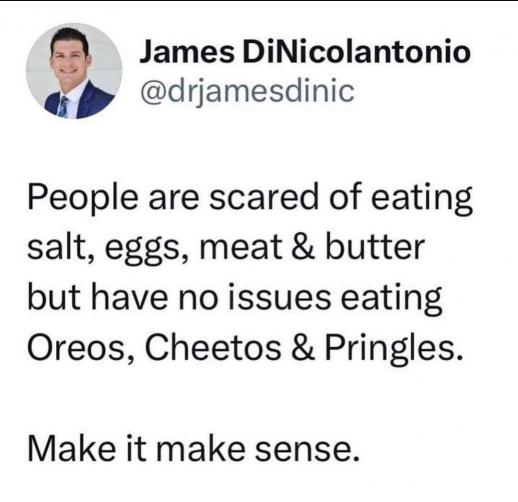Open James DiNicolantonio's profile picture
Viewport: 518px width, 502px height.
[74, 71]
